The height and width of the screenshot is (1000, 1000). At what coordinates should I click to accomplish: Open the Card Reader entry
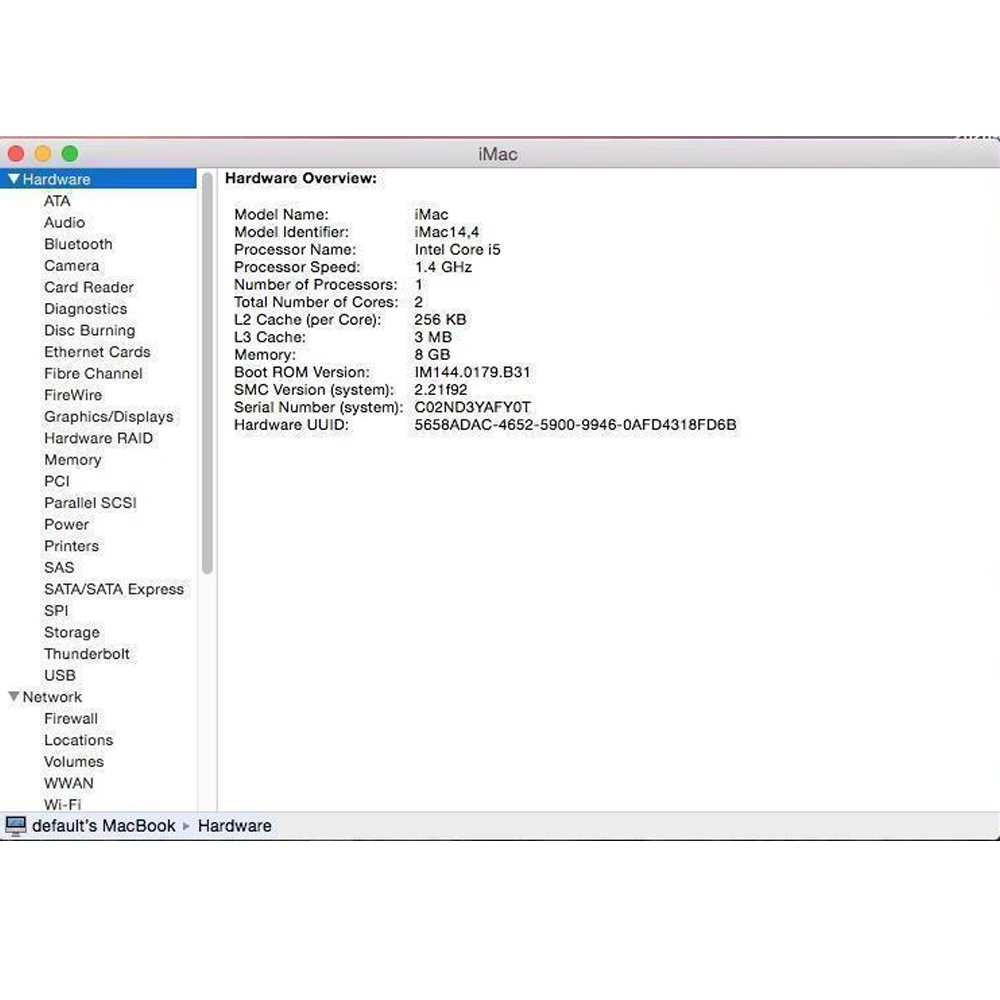point(89,288)
